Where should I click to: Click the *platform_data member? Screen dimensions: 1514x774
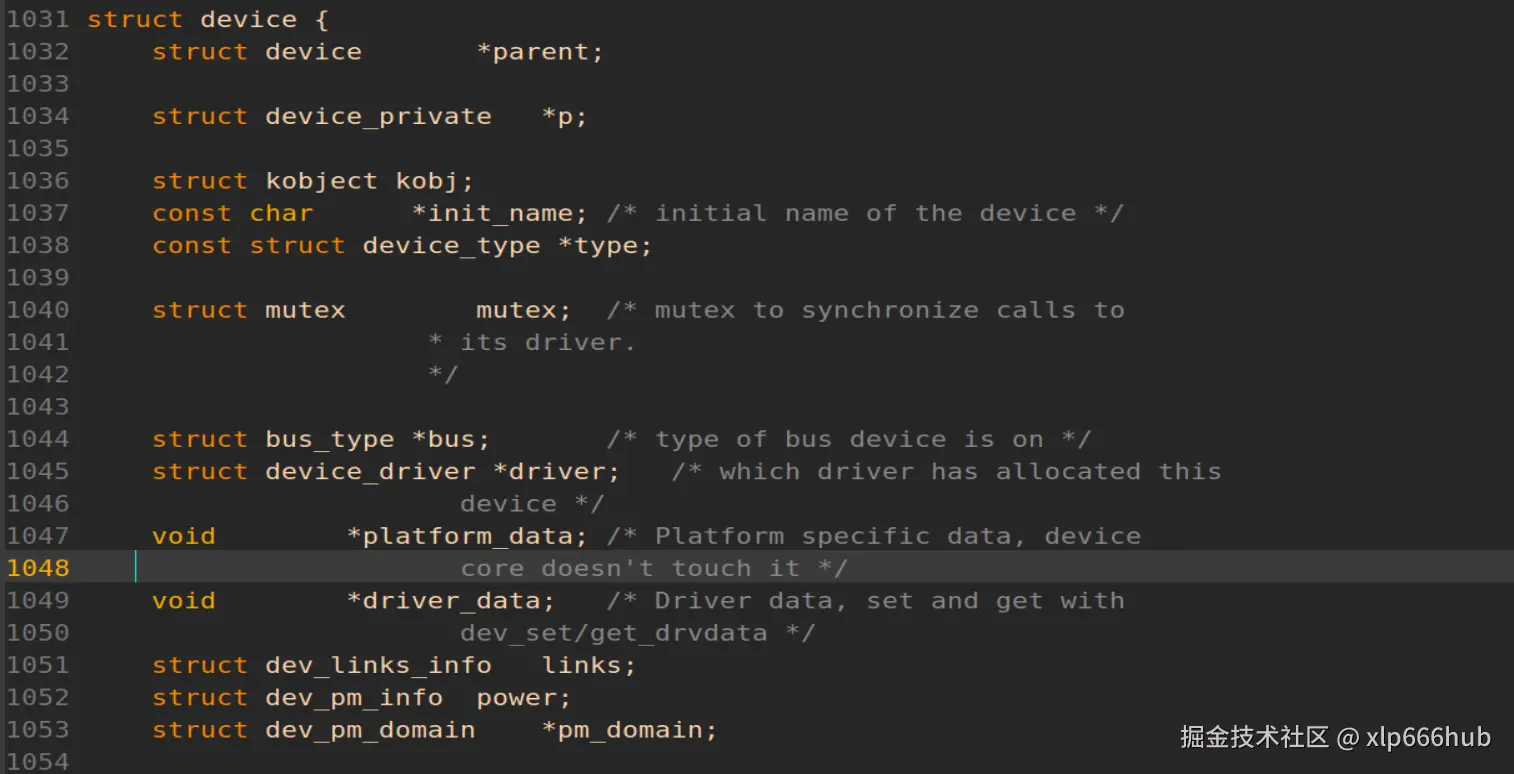466,536
